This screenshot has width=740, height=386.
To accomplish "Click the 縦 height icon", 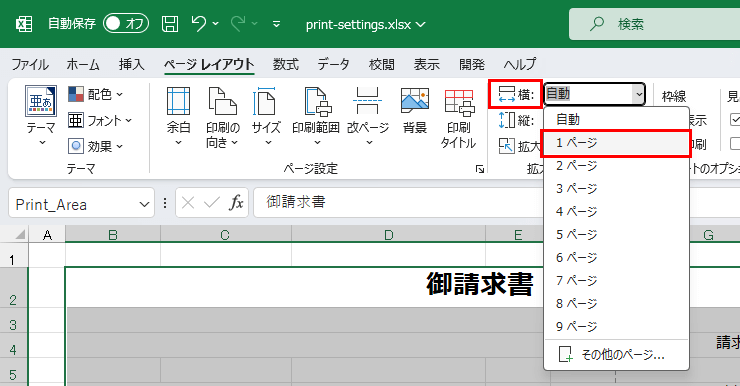I will [507, 120].
